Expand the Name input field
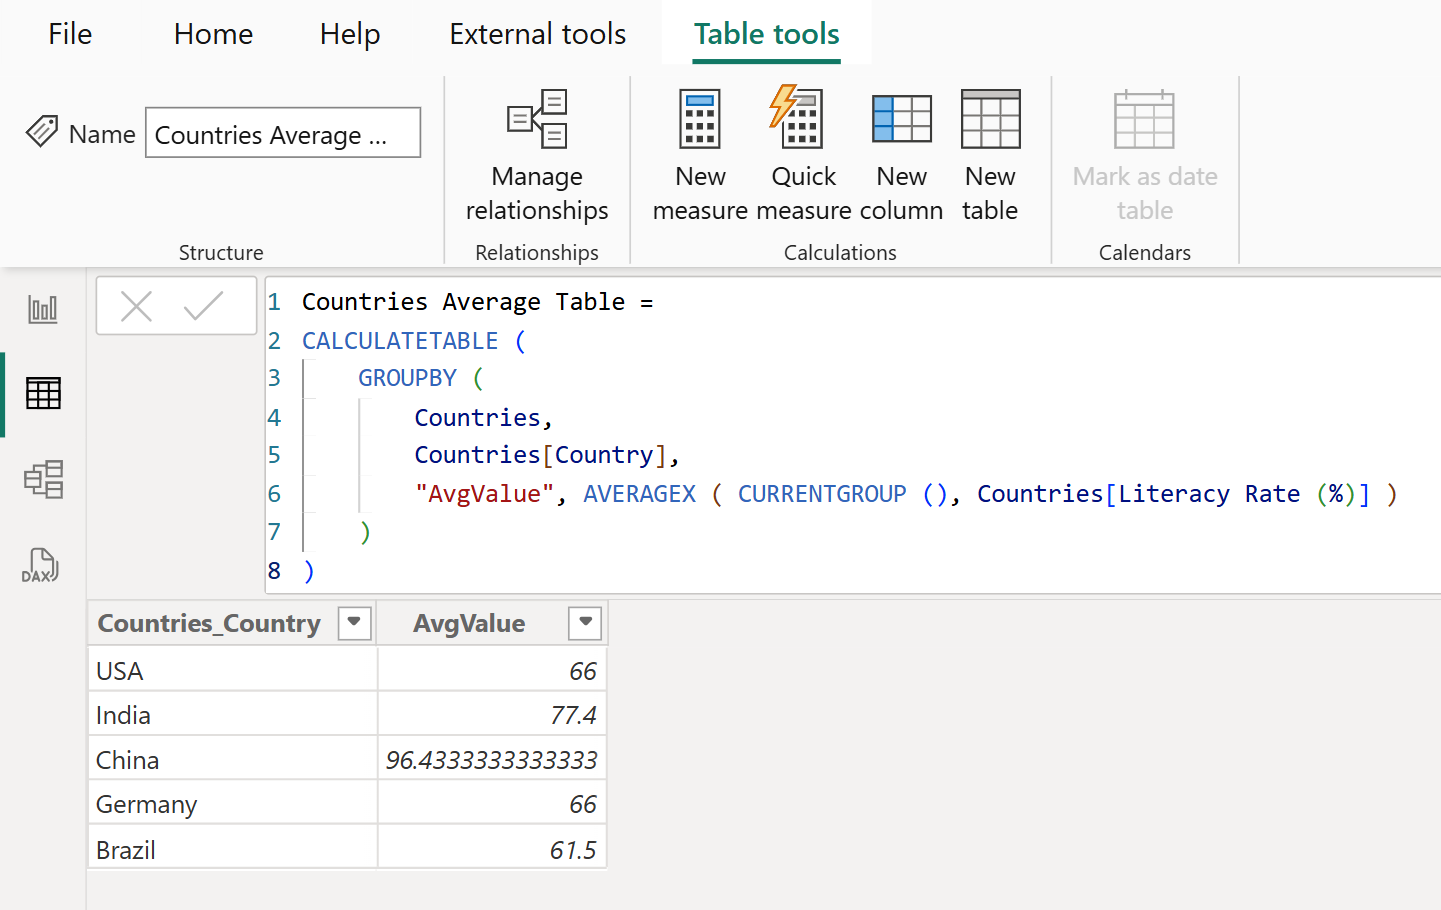The image size is (1441, 910). [283, 133]
